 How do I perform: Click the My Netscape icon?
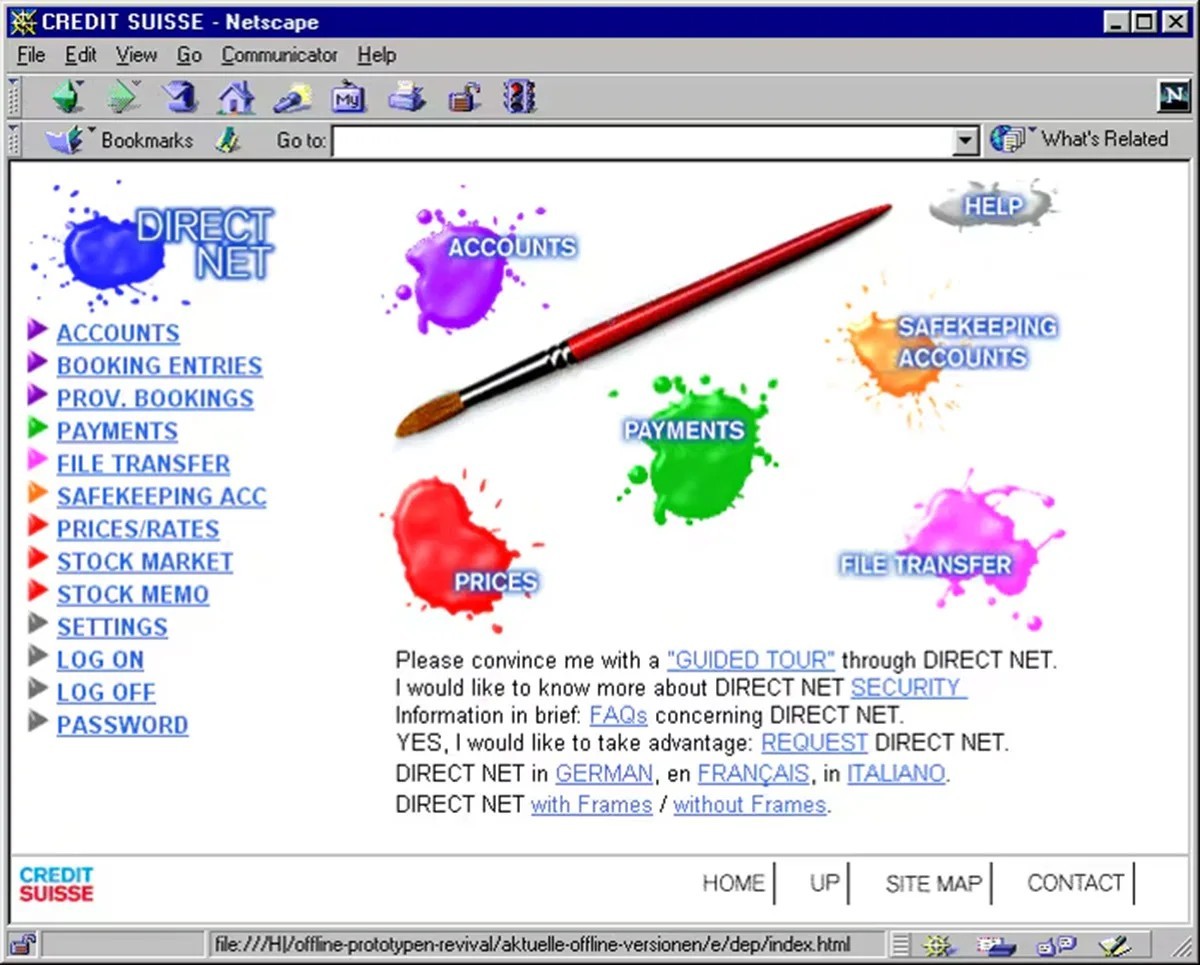(349, 97)
